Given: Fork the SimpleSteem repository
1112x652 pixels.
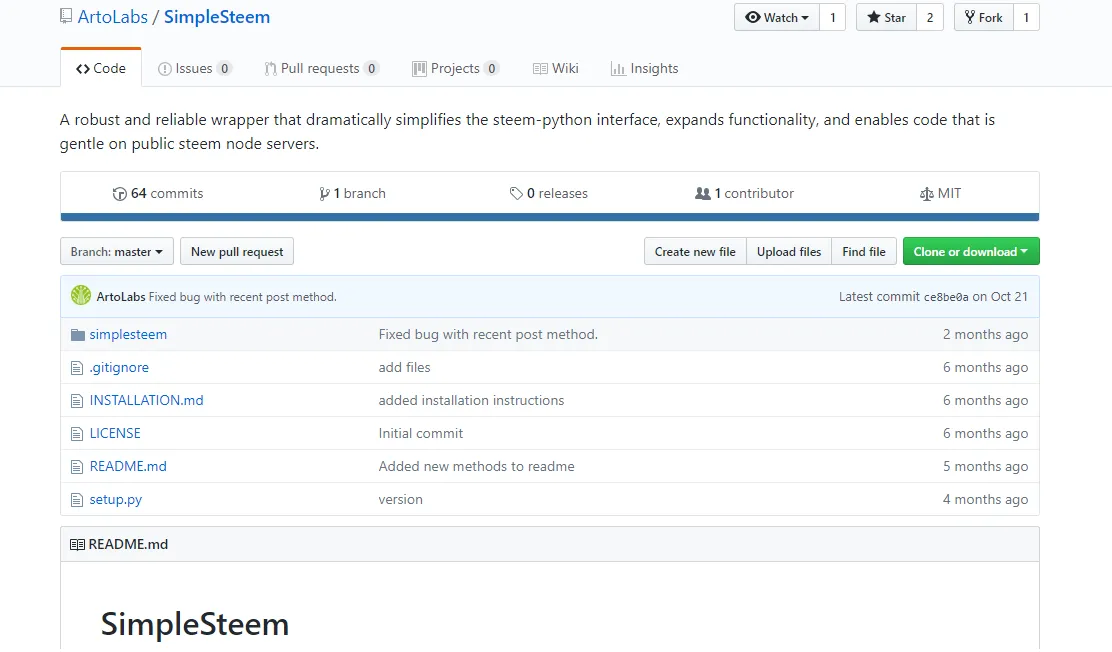Looking at the screenshot, I should point(984,18).
